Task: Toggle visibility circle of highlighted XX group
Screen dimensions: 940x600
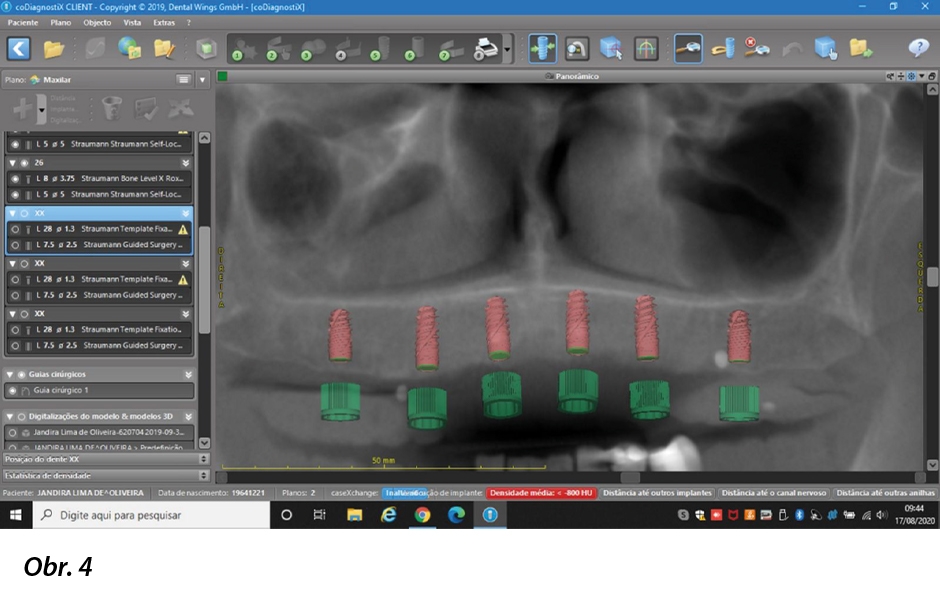Action: click(25, 213)
